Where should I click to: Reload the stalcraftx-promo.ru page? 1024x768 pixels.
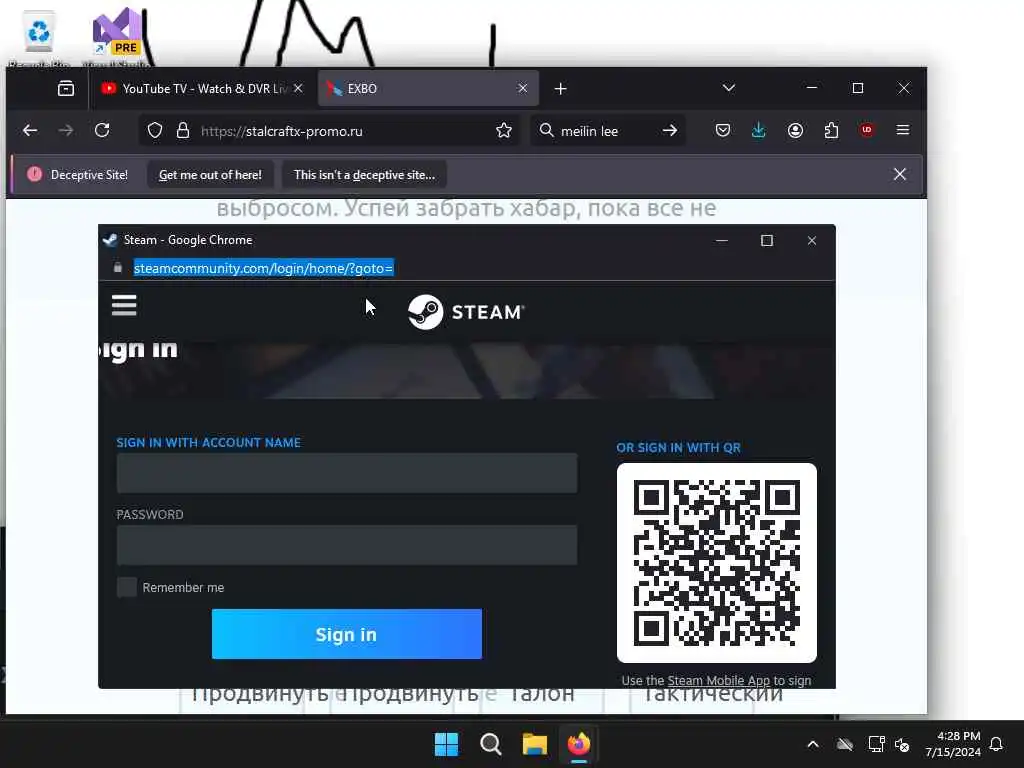[x=102, y=131]
